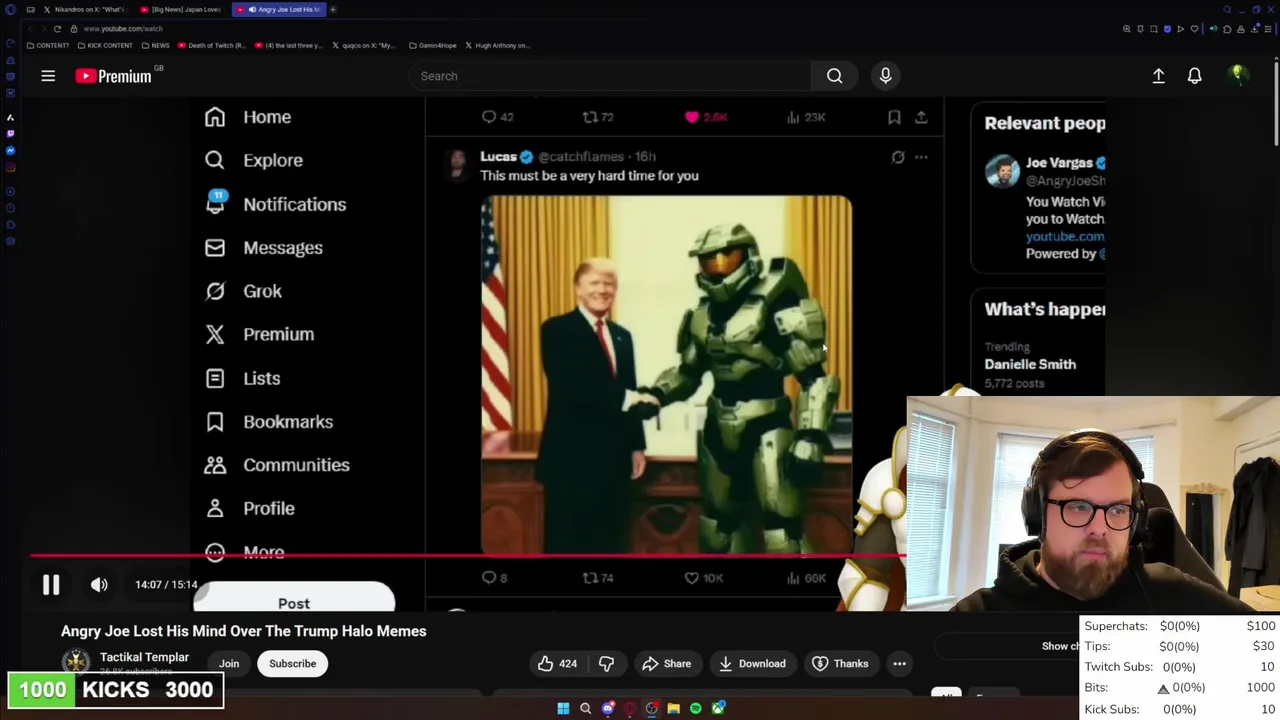Toggle the ad blocker shield icon
This screenshot has width=1280, height=720.
click(1167, 29)
